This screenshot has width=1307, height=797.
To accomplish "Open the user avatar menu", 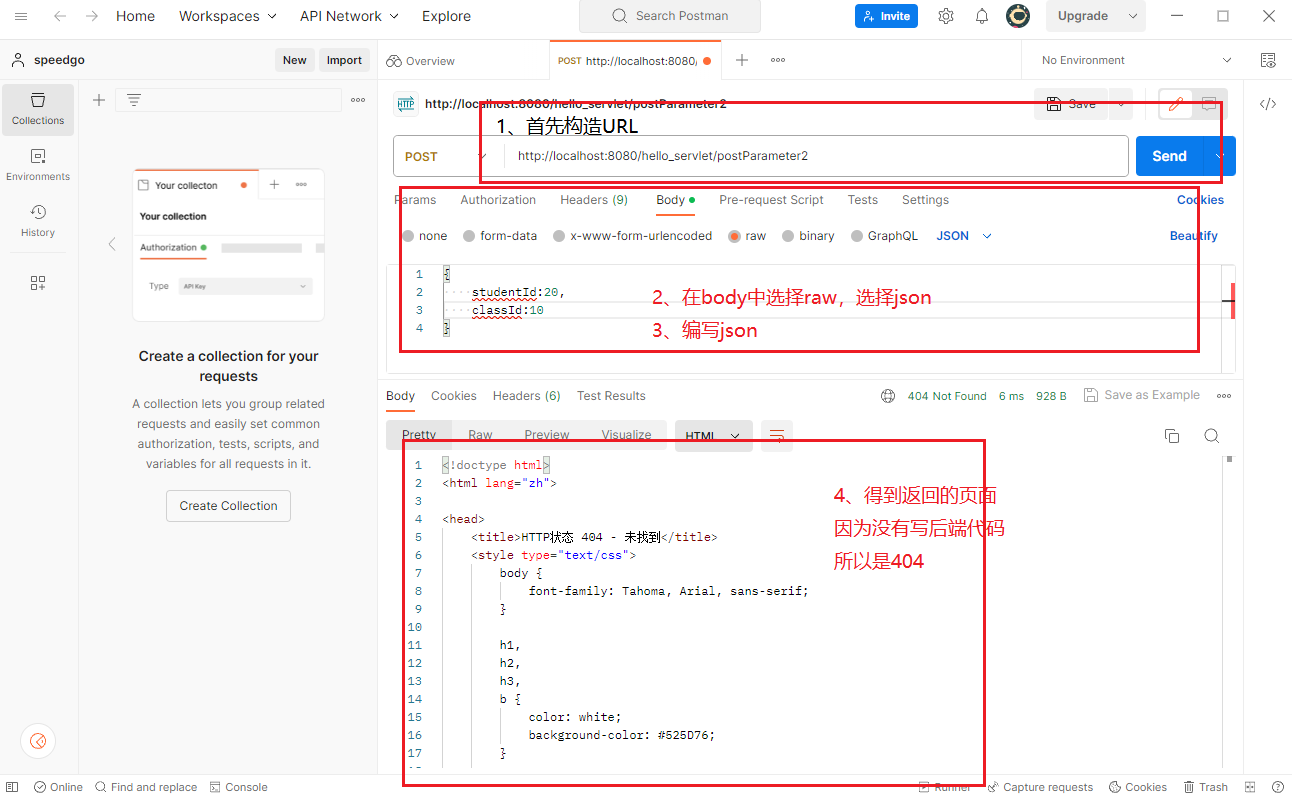I will 1018,16.
